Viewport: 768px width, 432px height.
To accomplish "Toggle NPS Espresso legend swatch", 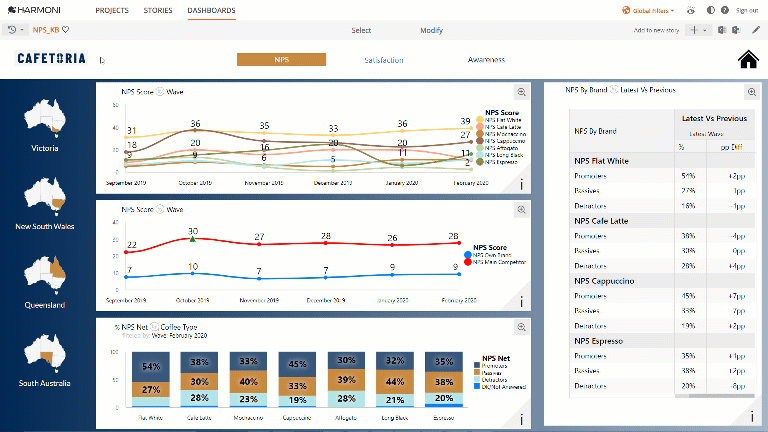I will [x=480, y=162].
